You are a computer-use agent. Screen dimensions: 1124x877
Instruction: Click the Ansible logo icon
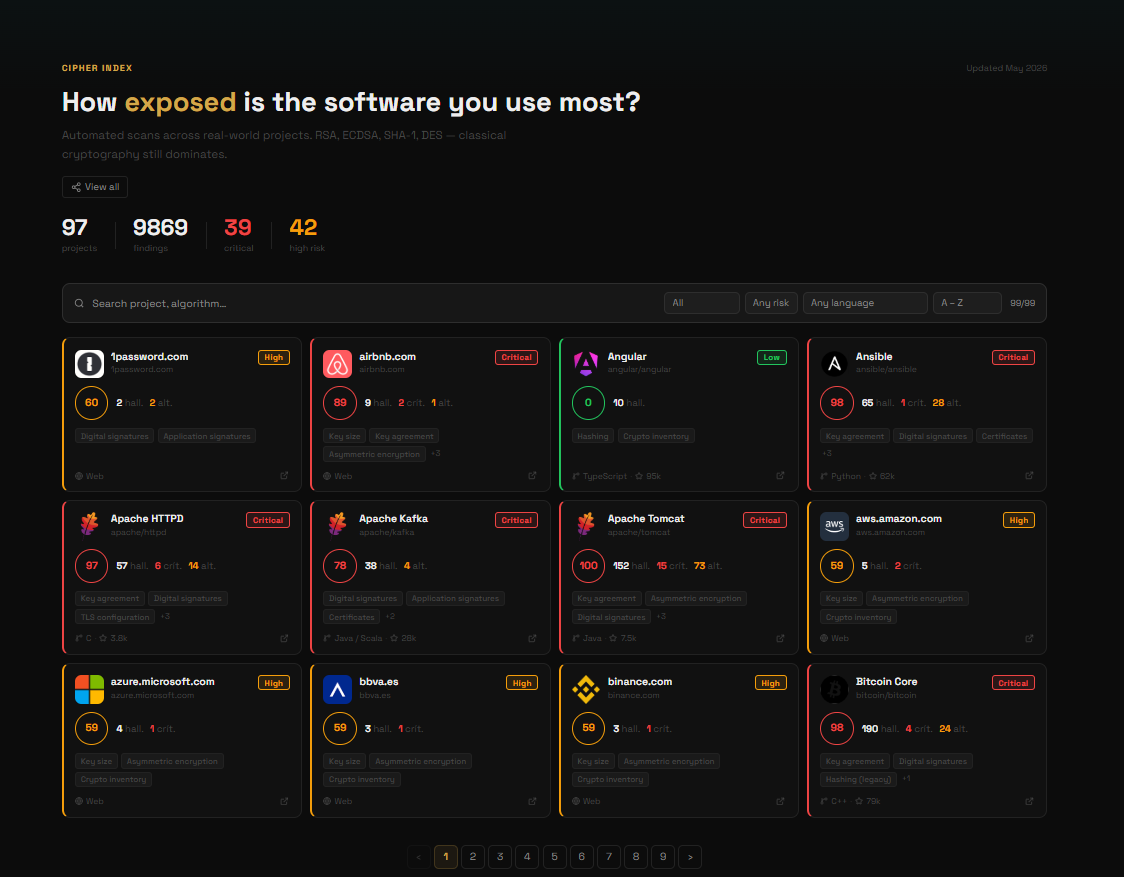coord(834,364)
